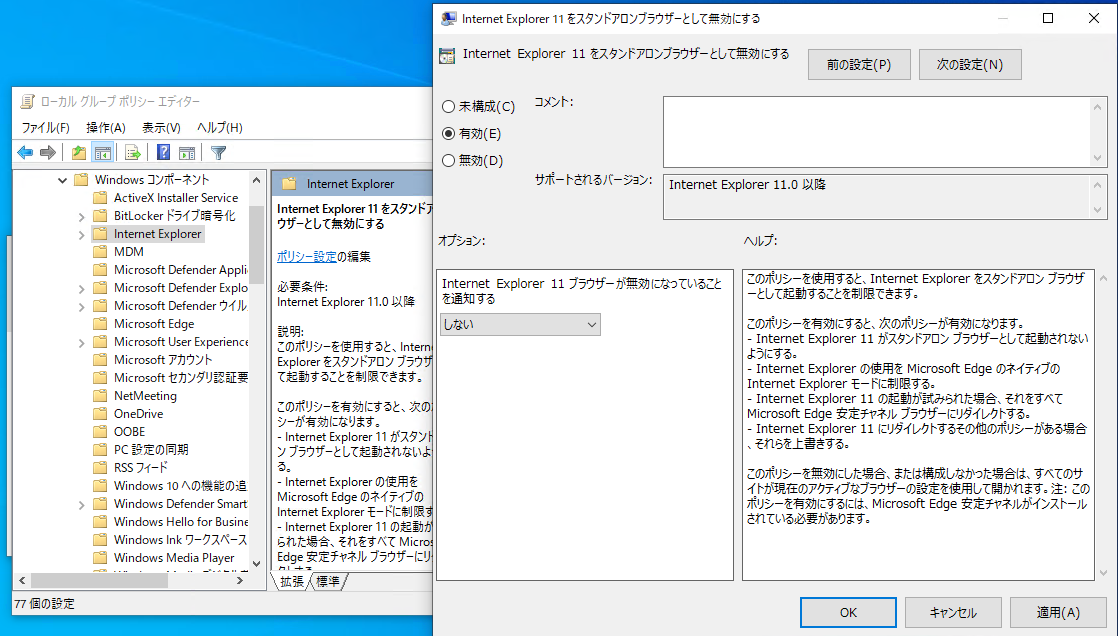
Task: Expand the Microsoft Defender Explo node
Action: click(81, 288)
